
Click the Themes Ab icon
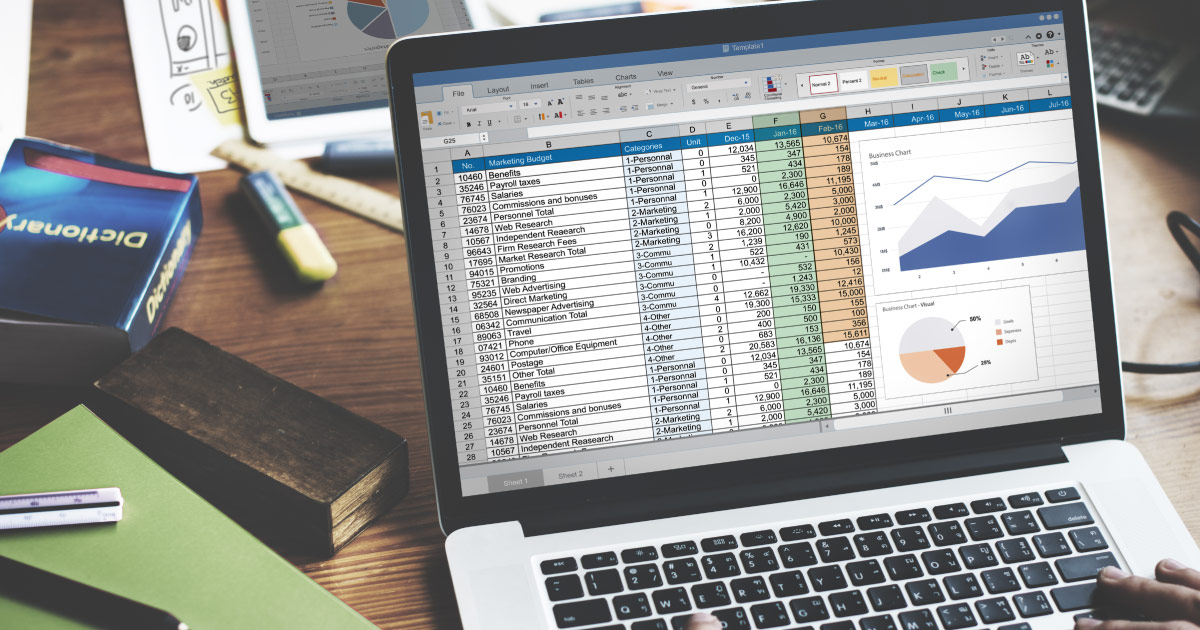pos(1025,59)
